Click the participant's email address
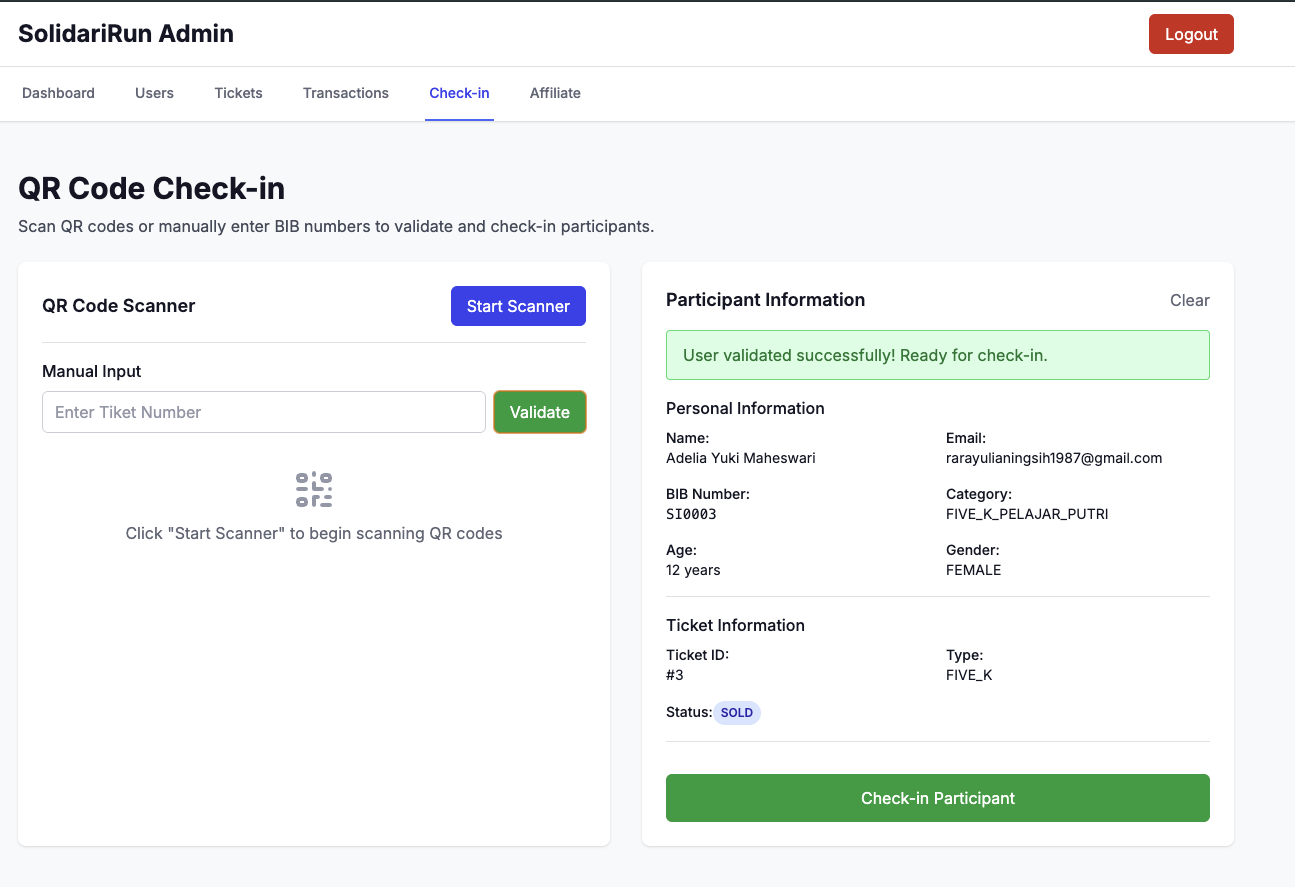 point(1053,458)
